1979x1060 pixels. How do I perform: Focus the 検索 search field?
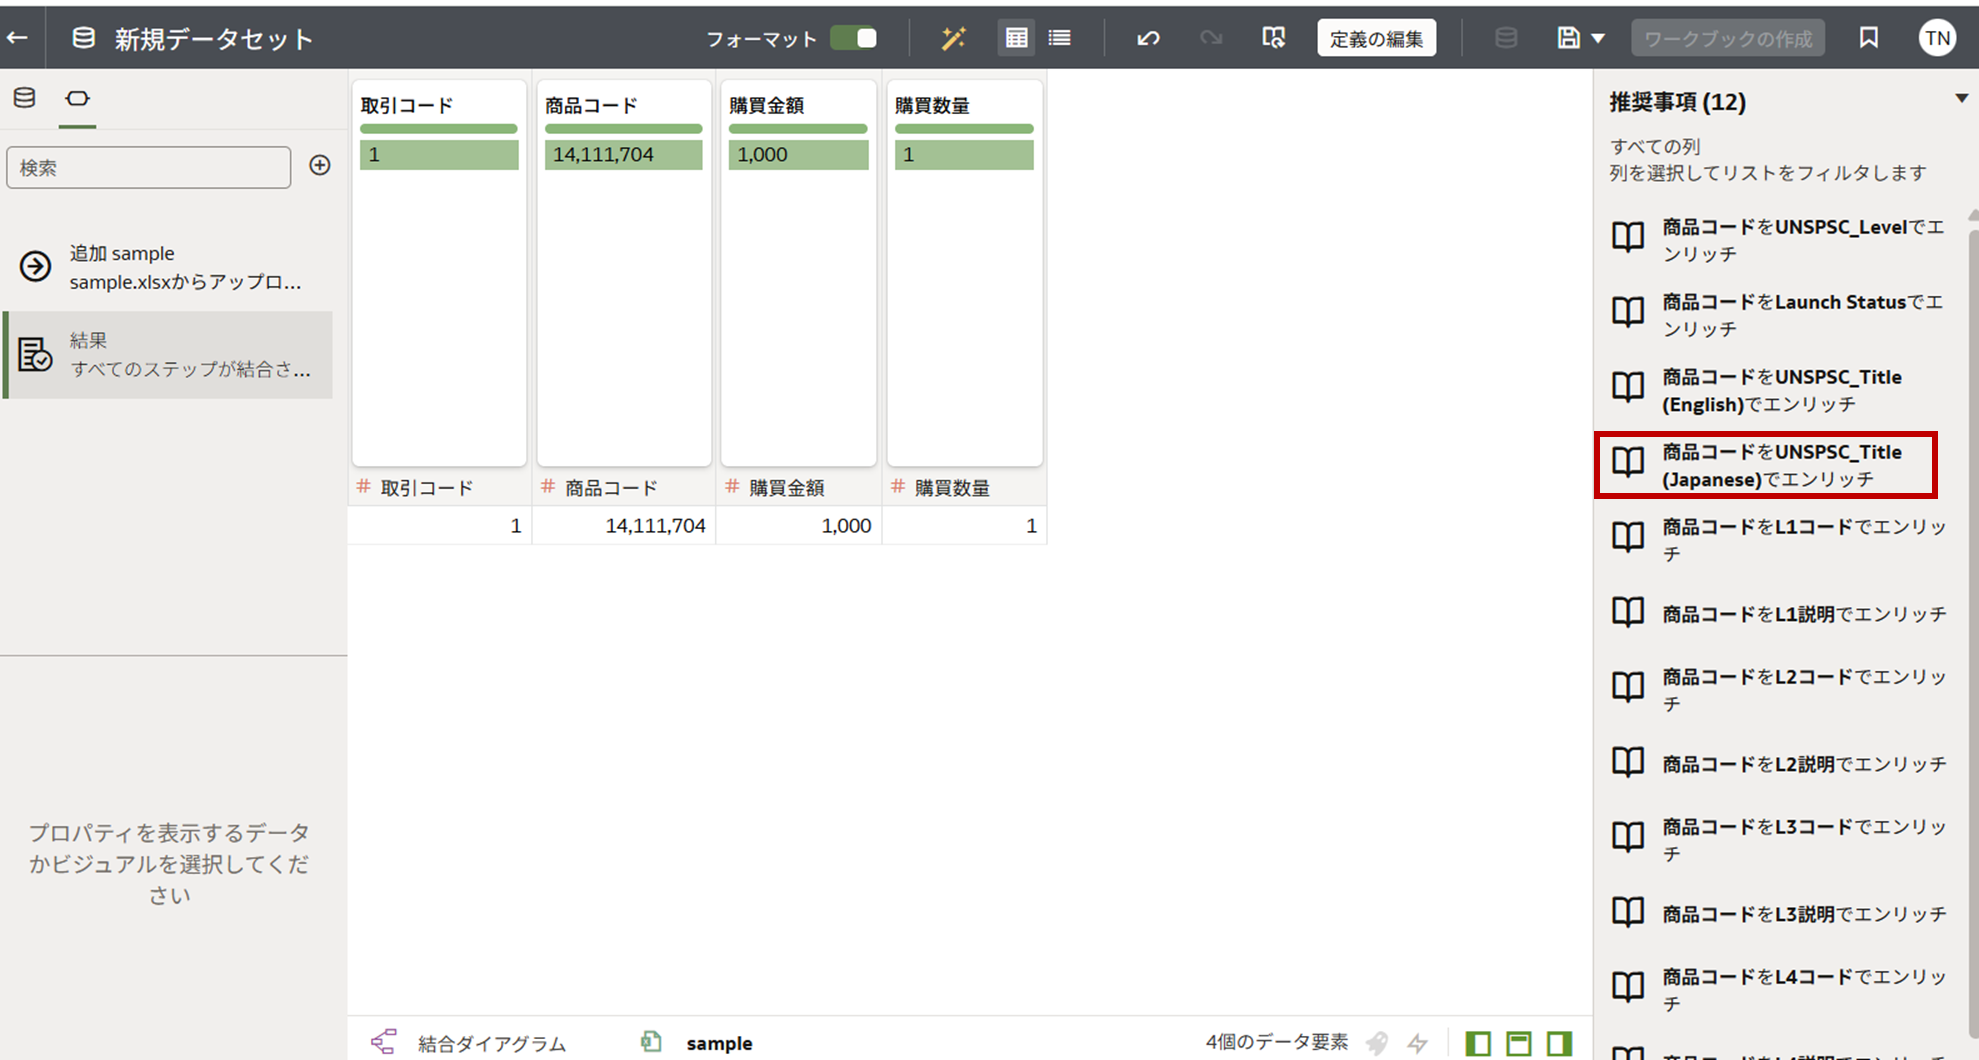(x=149, y=168)
